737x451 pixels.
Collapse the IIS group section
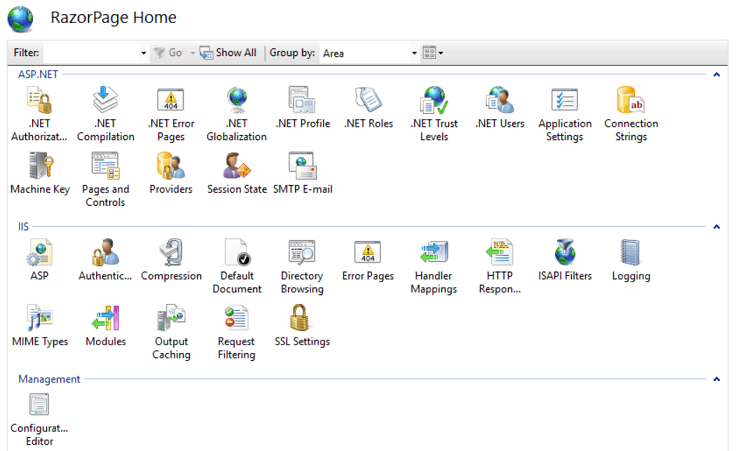pos(716,227)
